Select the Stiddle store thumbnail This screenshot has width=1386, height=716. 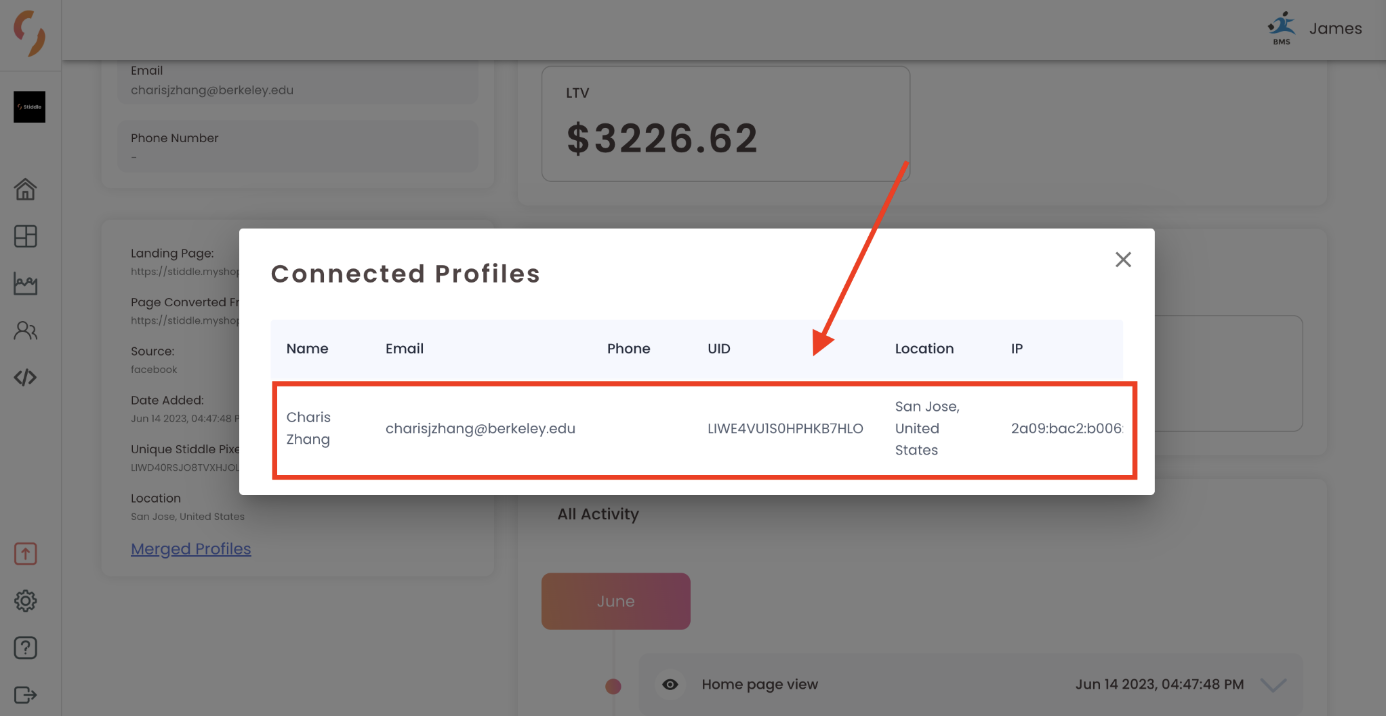[x=29, y=107]
